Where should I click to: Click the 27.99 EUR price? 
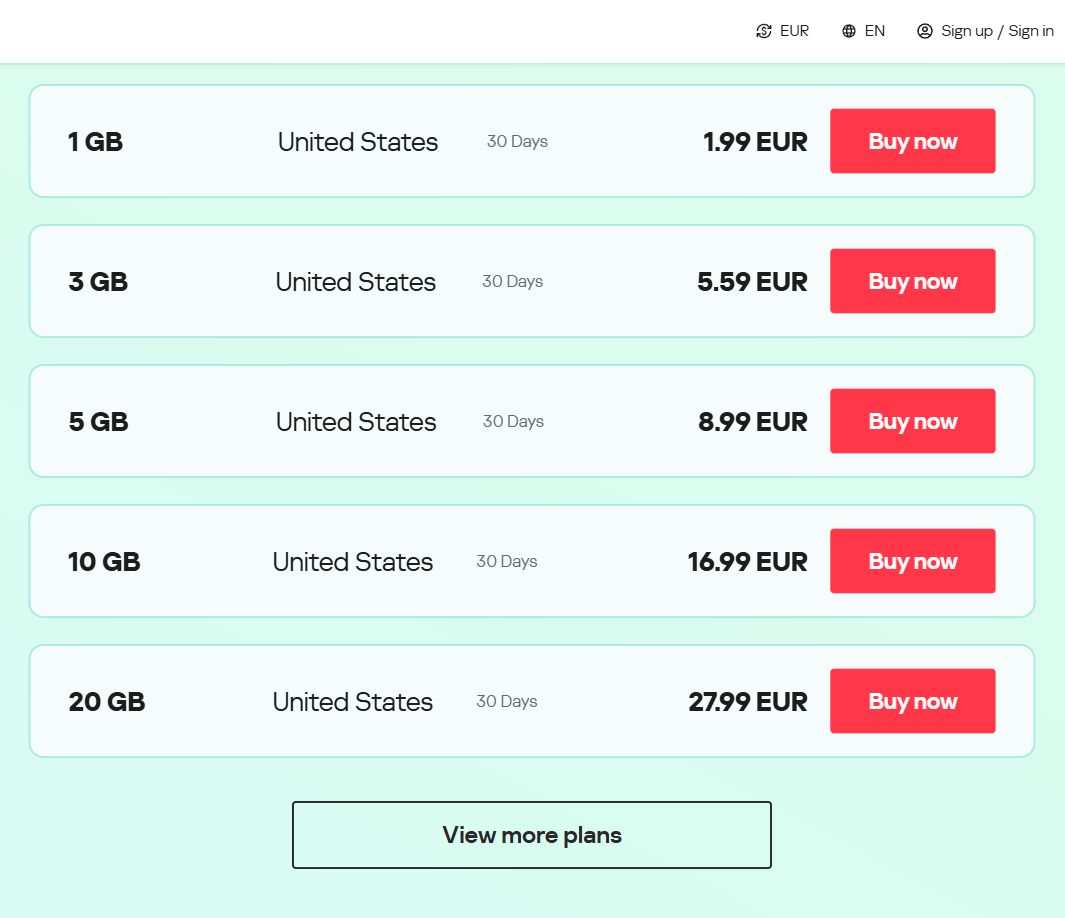(x=747, y=702)
